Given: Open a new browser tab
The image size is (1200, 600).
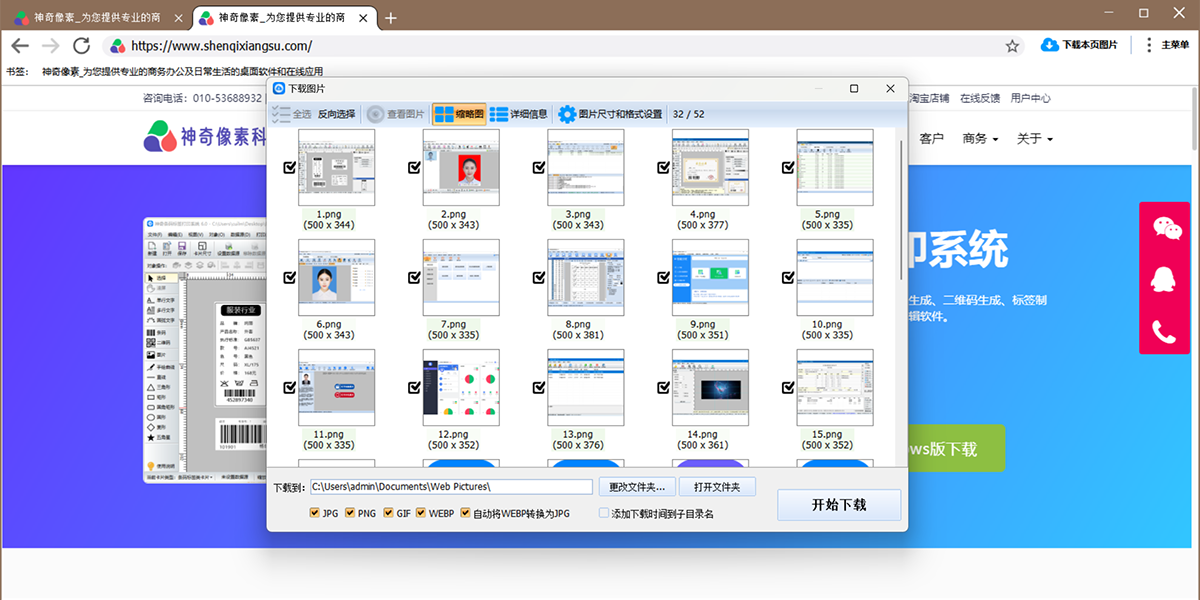Looking at the screenshot, I should point(391,17).
